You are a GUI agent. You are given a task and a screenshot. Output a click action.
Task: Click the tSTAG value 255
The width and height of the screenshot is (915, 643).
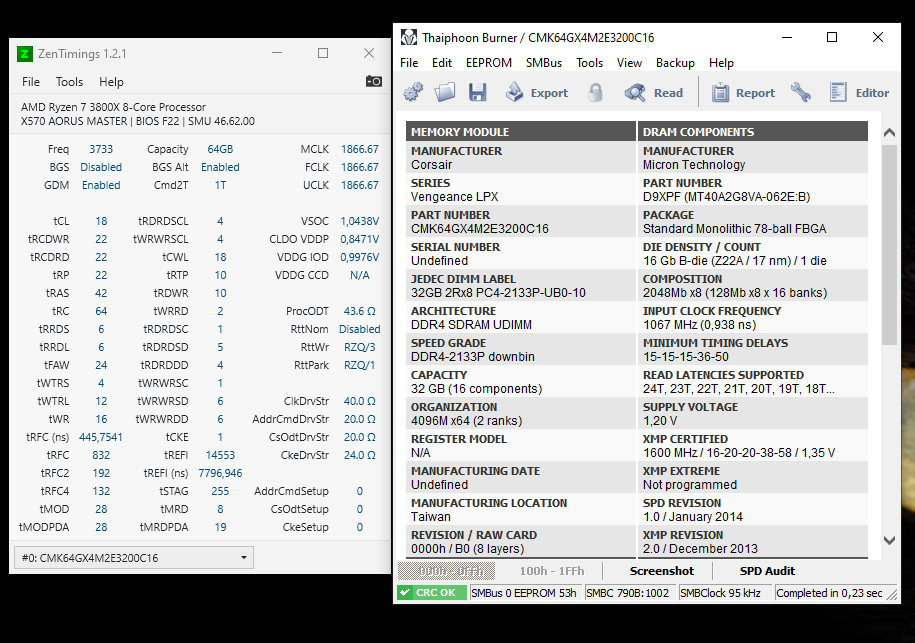220,491
